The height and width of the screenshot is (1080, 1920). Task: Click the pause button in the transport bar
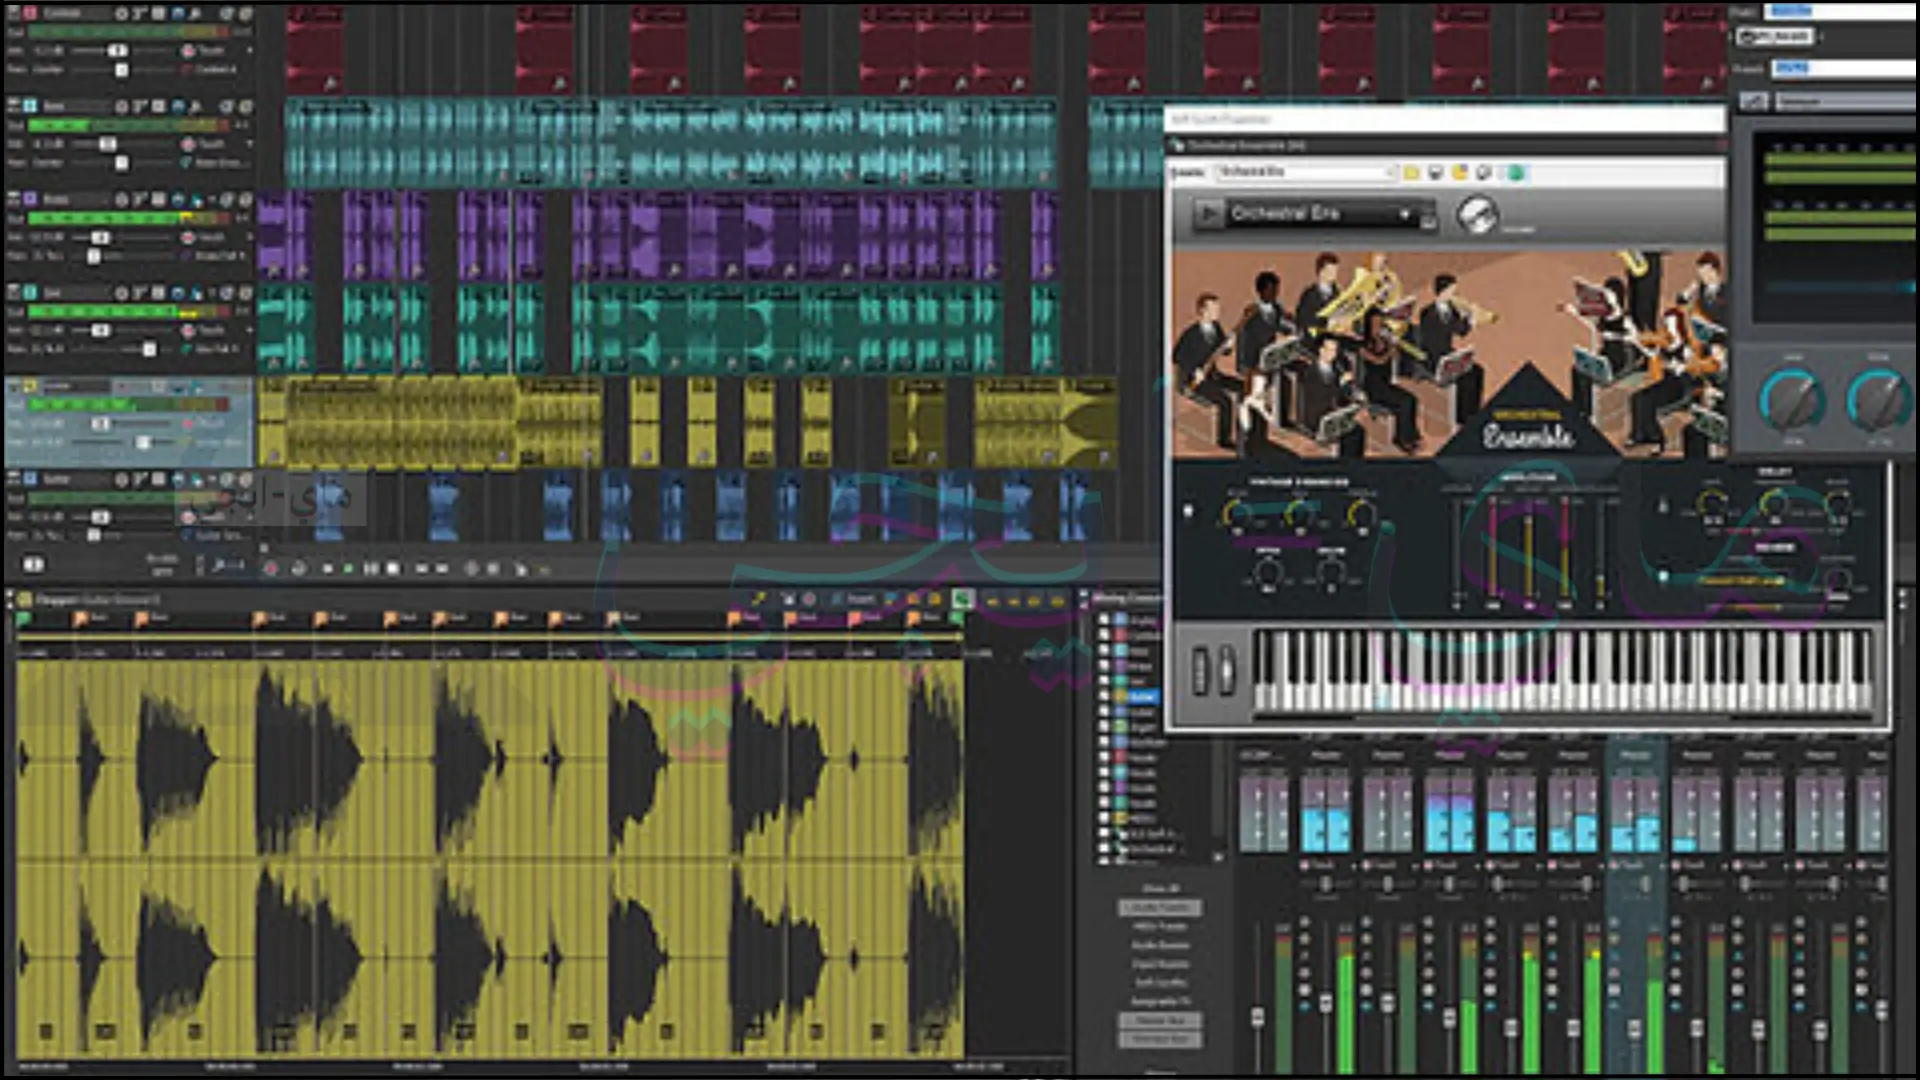(x=371, y=568)
